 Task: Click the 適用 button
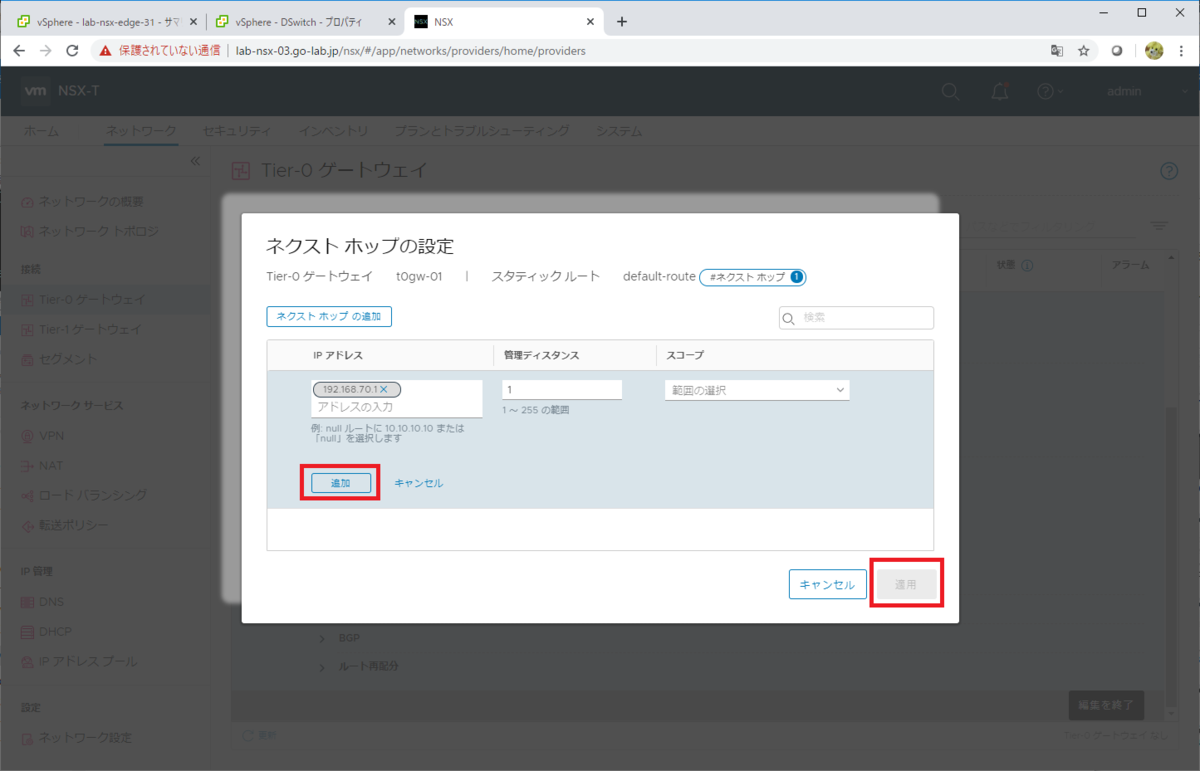click(906, 585)
